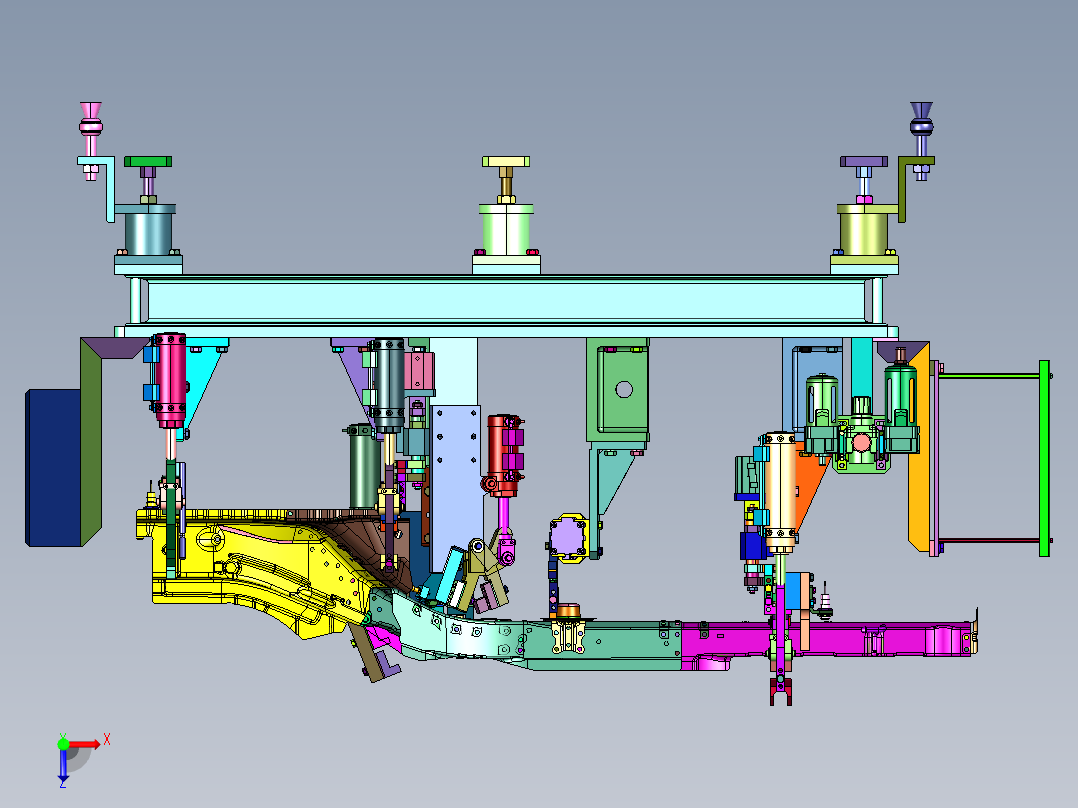
Task: Select the purple T-handle on right cylinder
Action: click(864, 162)
